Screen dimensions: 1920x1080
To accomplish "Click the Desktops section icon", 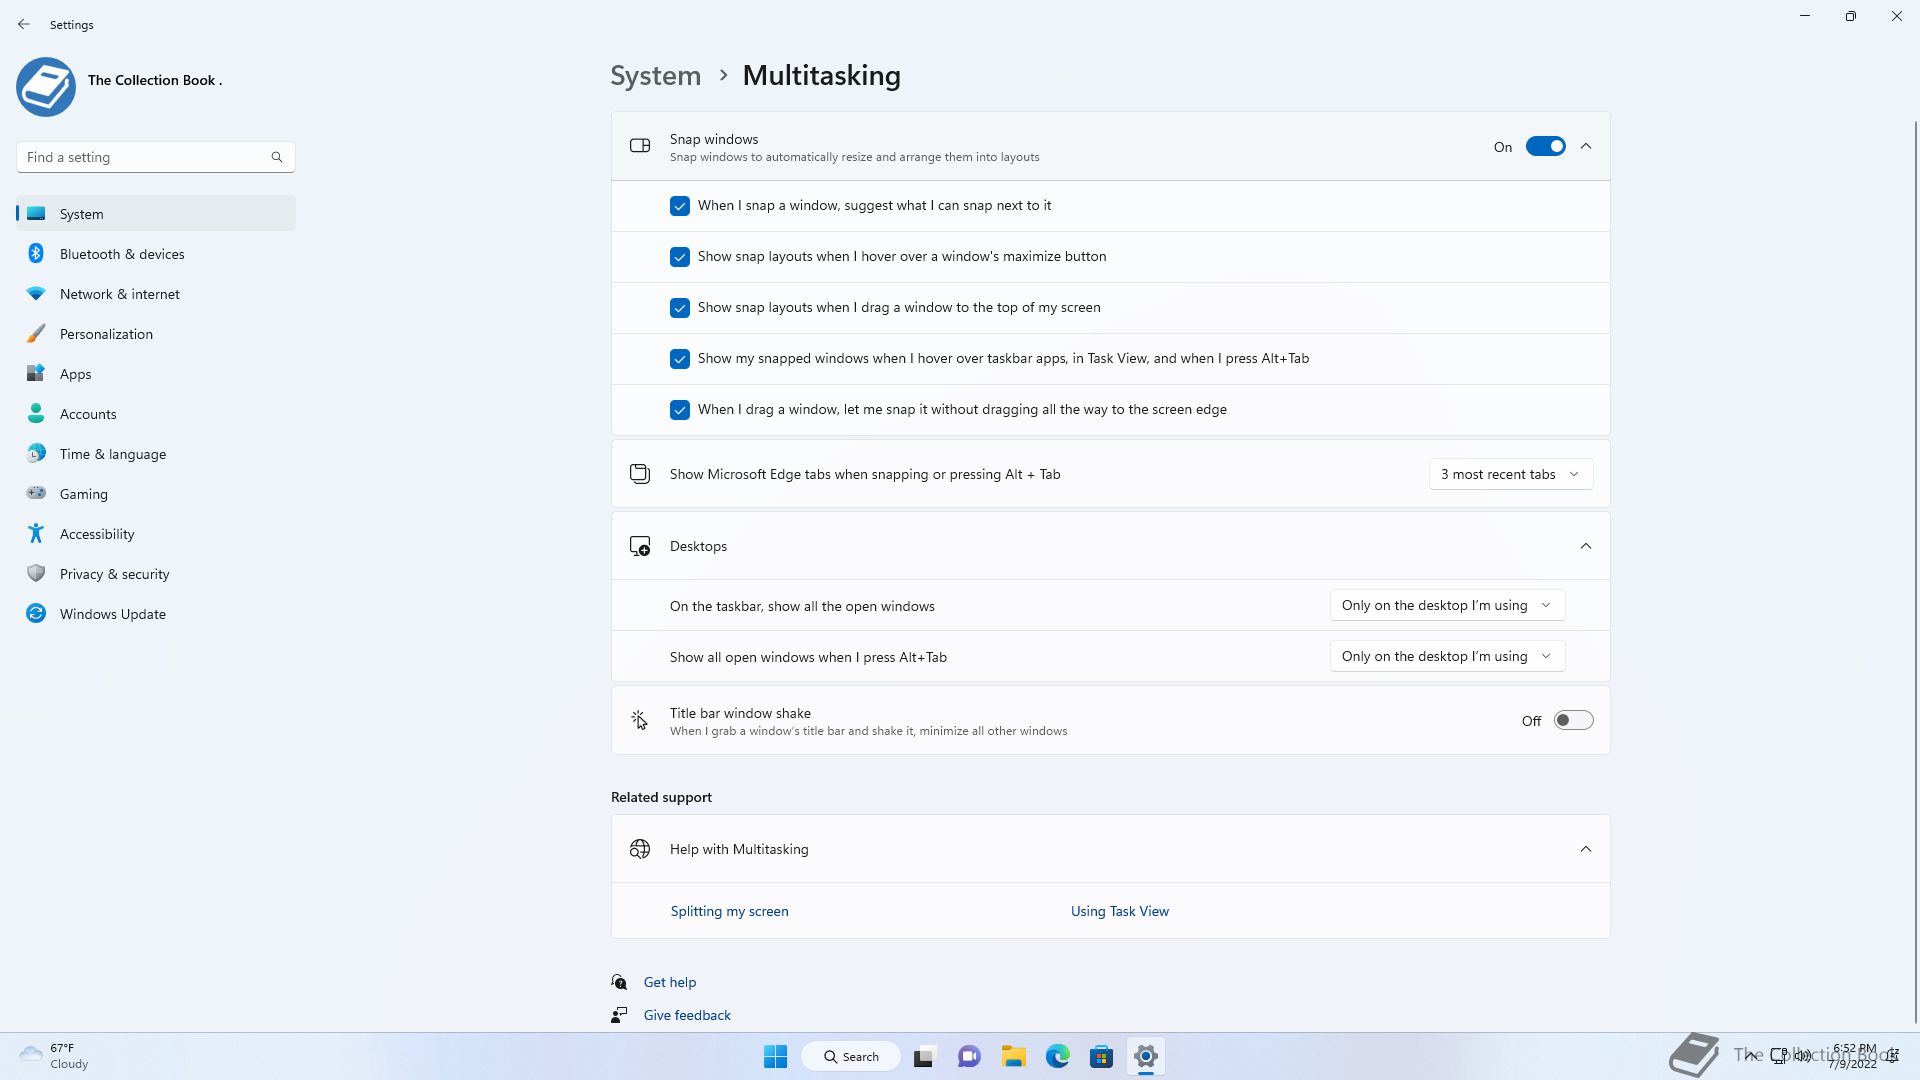I will 640,546.
